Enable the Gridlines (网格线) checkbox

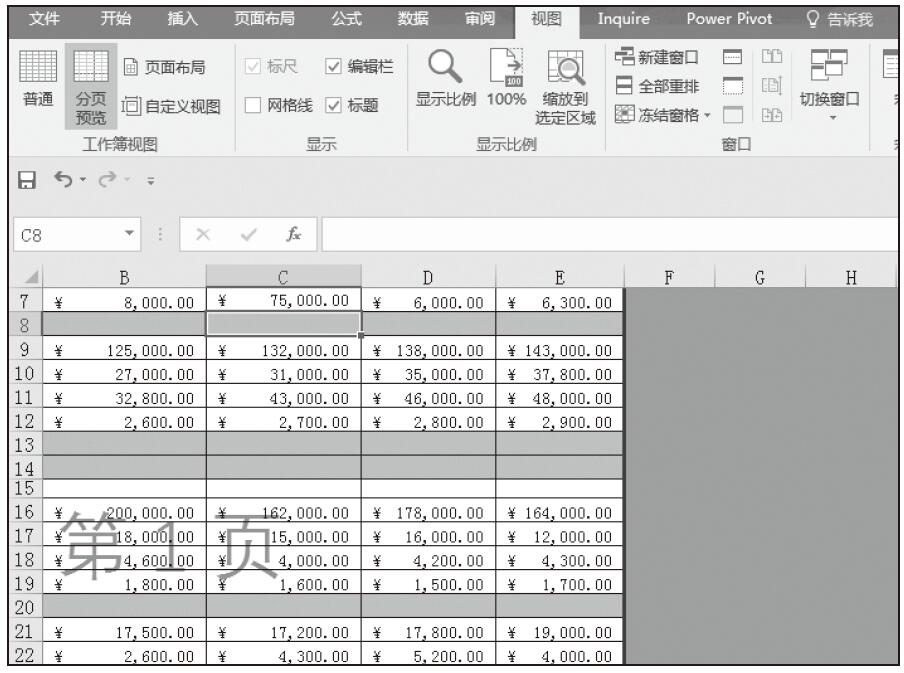point(253,105)
